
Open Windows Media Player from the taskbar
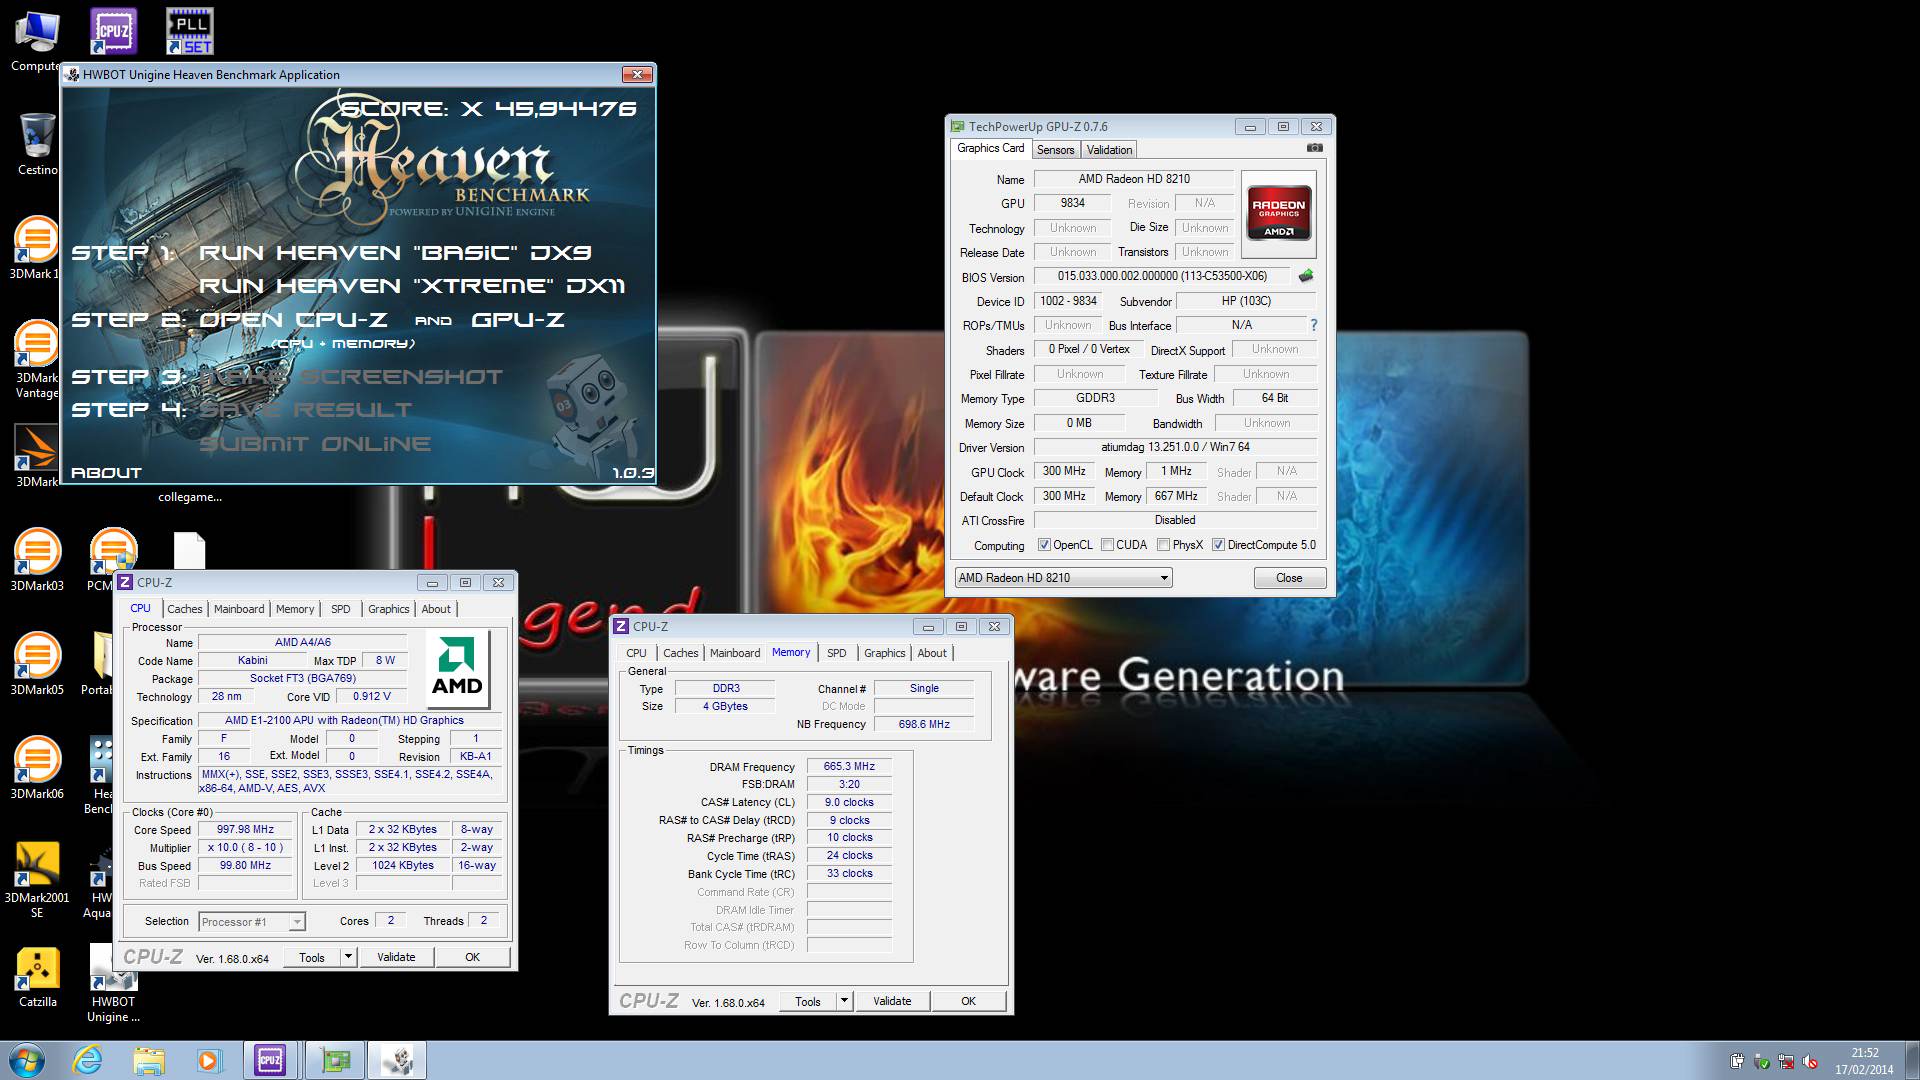point(208,1060)
